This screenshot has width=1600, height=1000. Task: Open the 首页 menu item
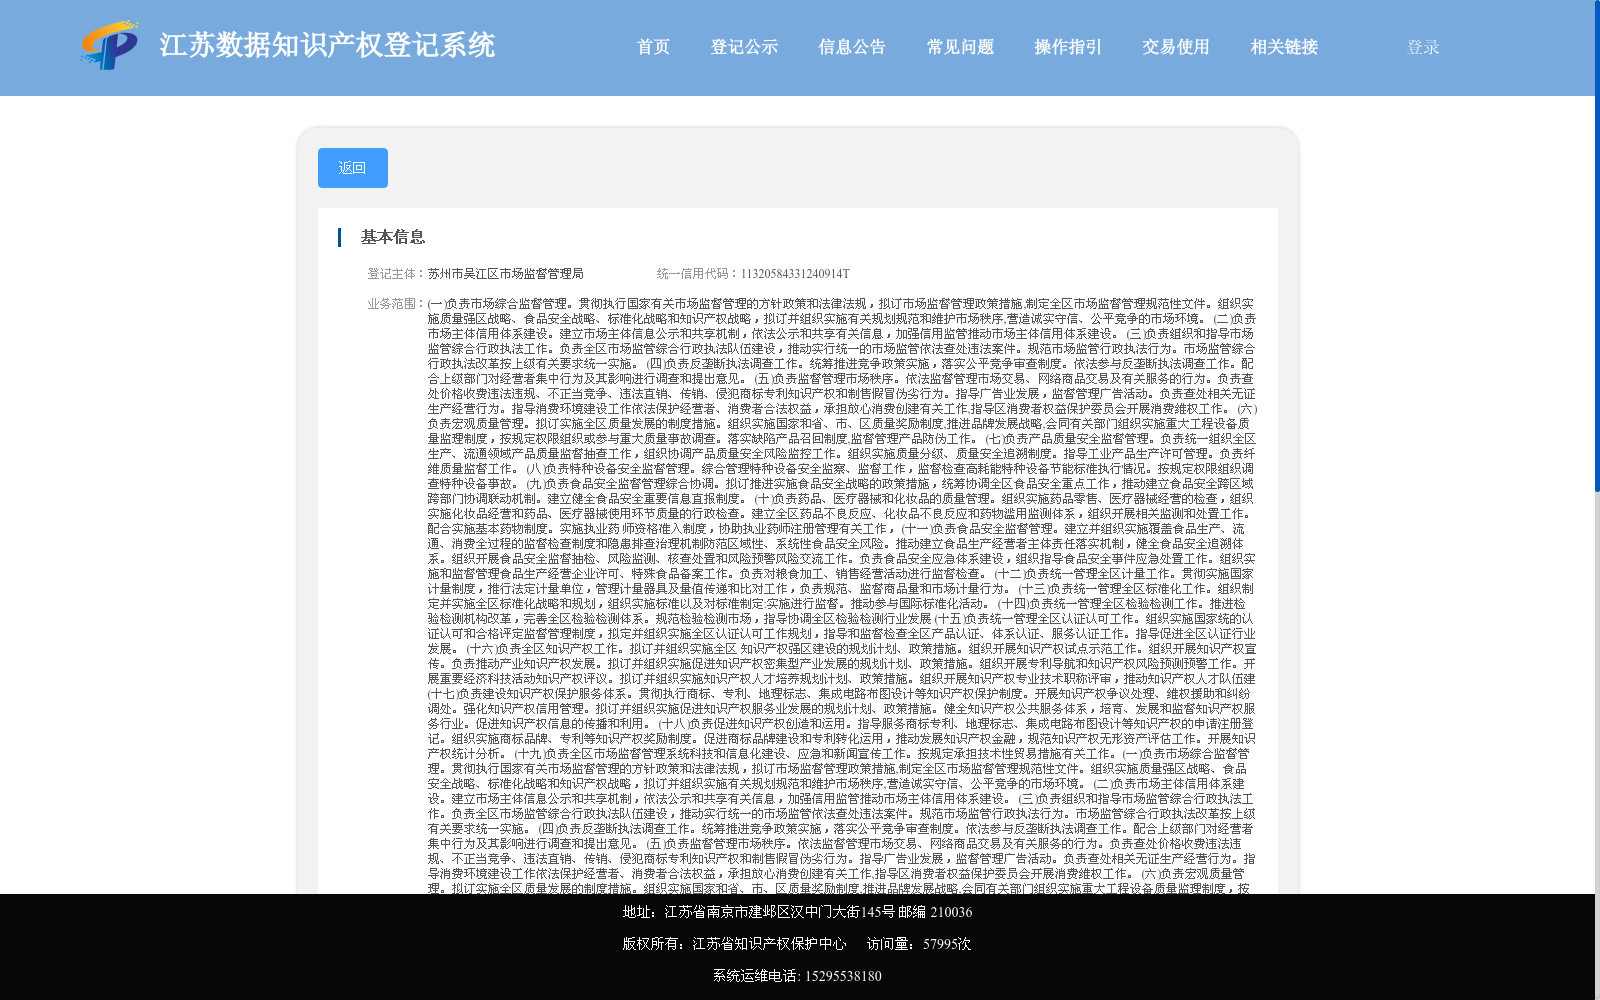pyautogui.click(x=654, y=47)
